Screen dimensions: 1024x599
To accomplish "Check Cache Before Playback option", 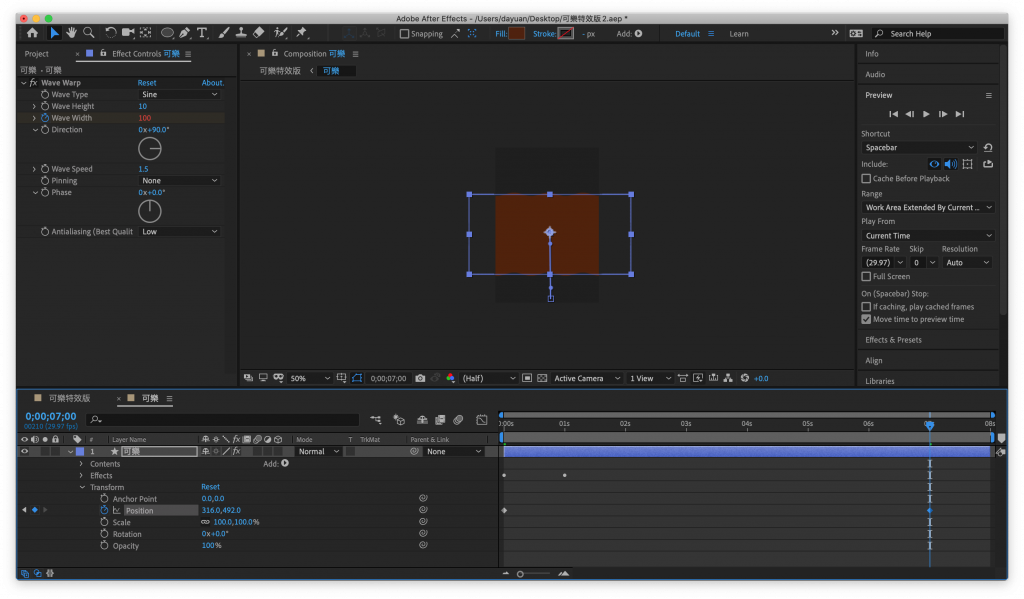I will click(866, 179).
